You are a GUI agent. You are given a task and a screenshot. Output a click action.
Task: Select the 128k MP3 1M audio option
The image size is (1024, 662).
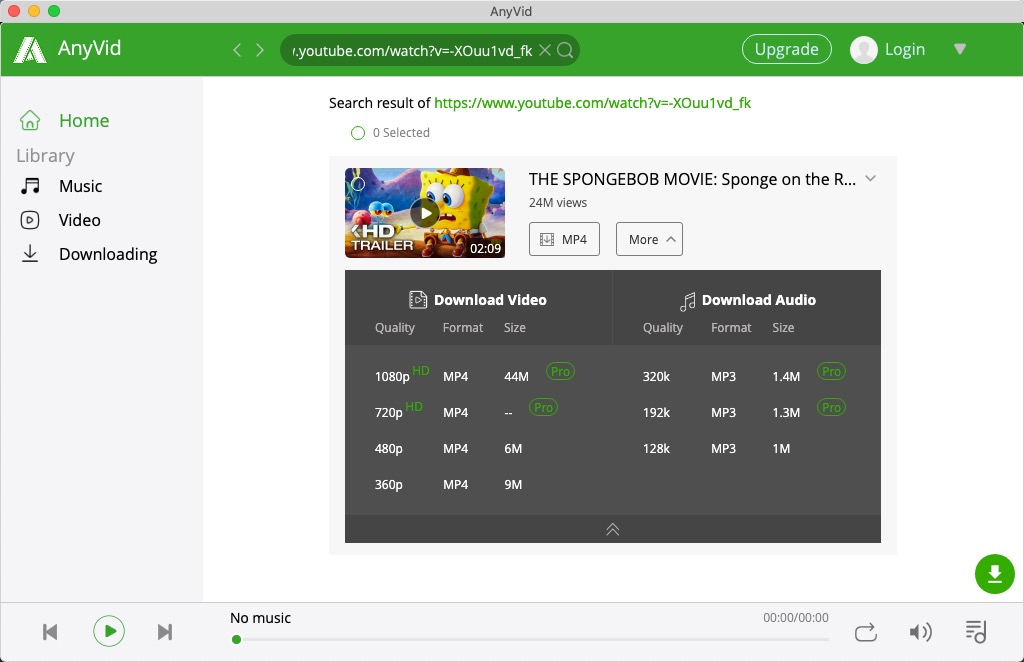716,449
